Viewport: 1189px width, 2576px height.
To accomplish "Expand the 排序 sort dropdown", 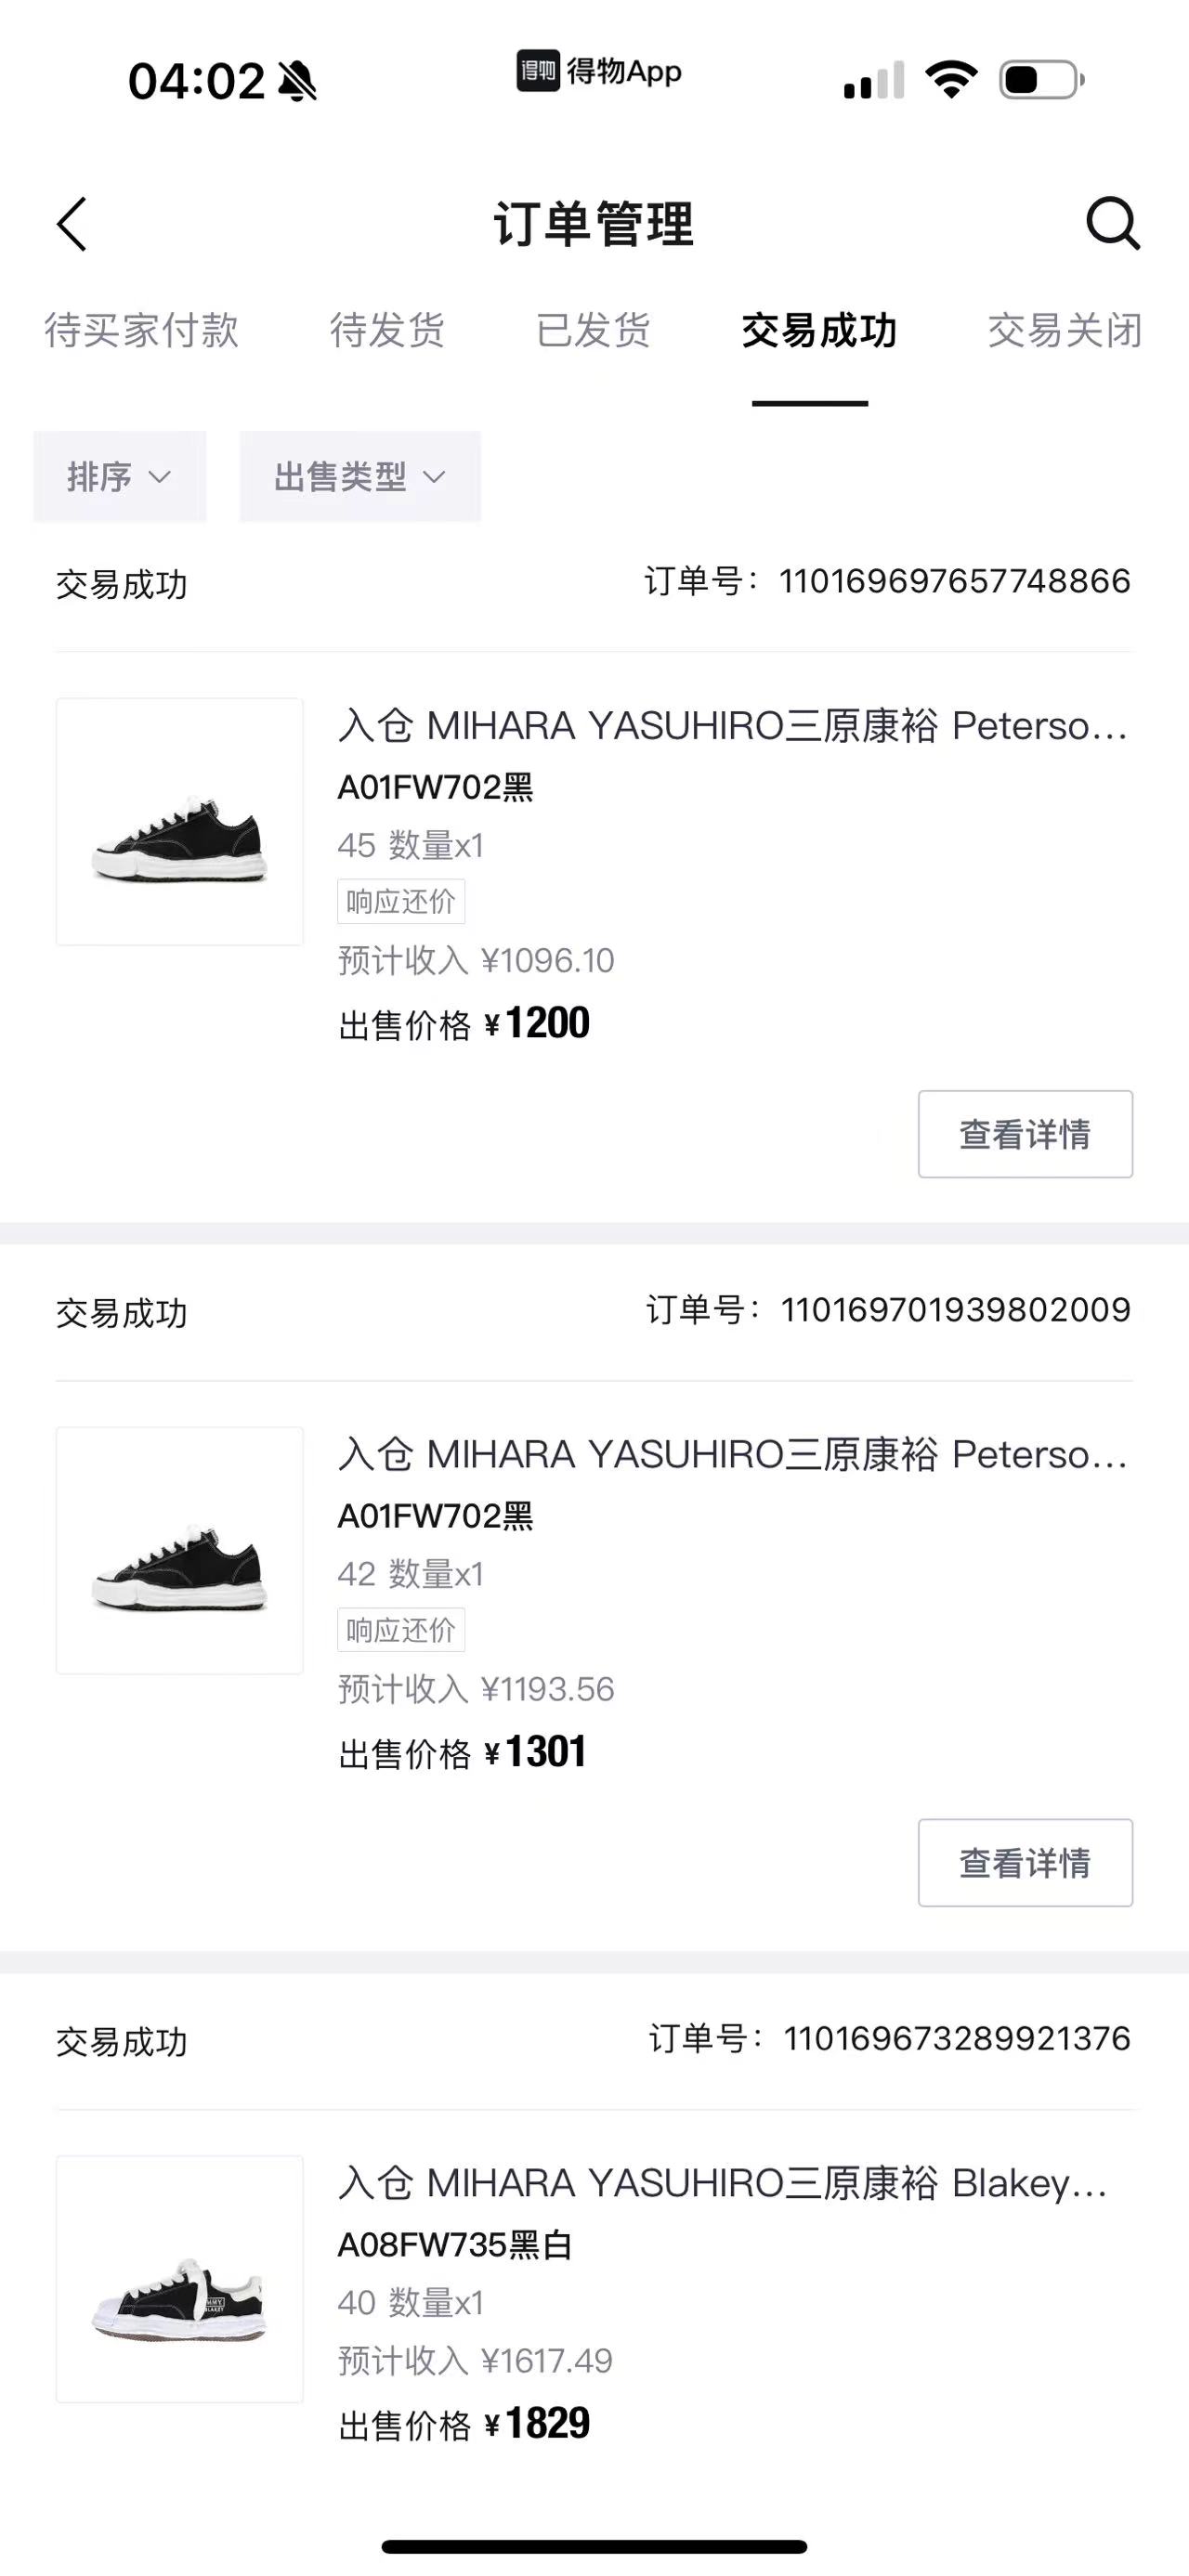I will [120, 476].
